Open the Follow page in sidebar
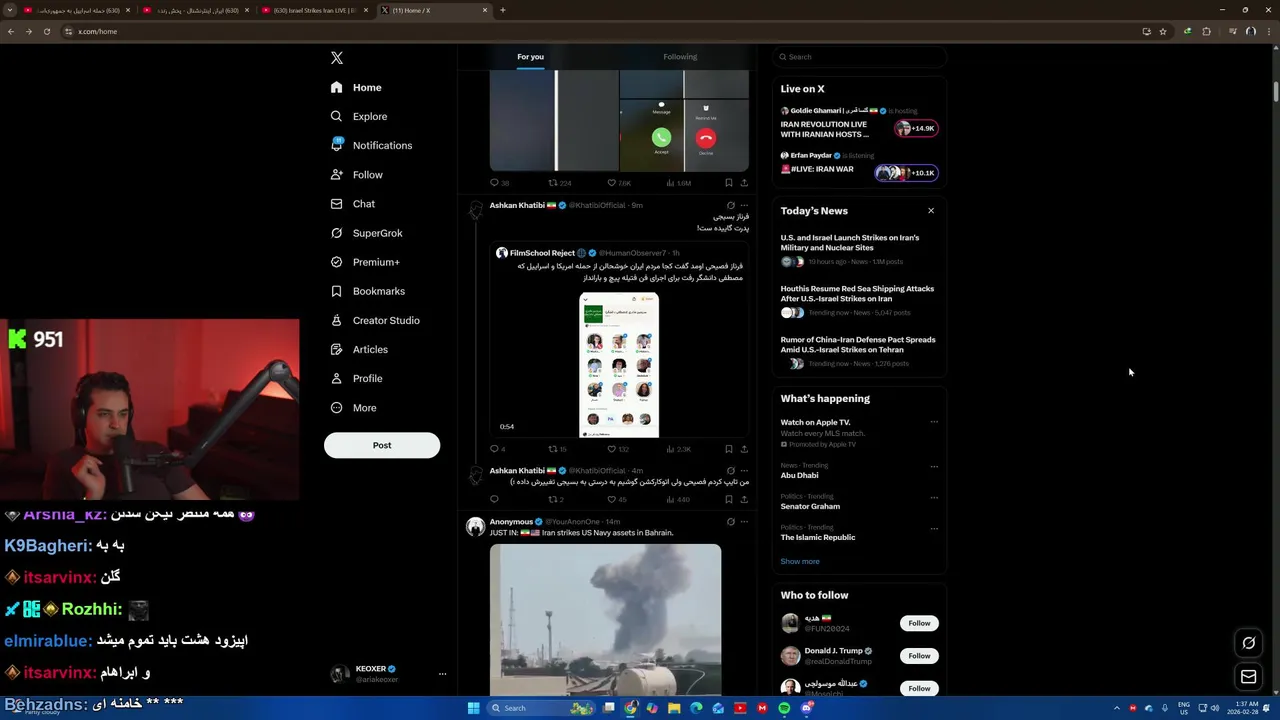 [356, 174]
